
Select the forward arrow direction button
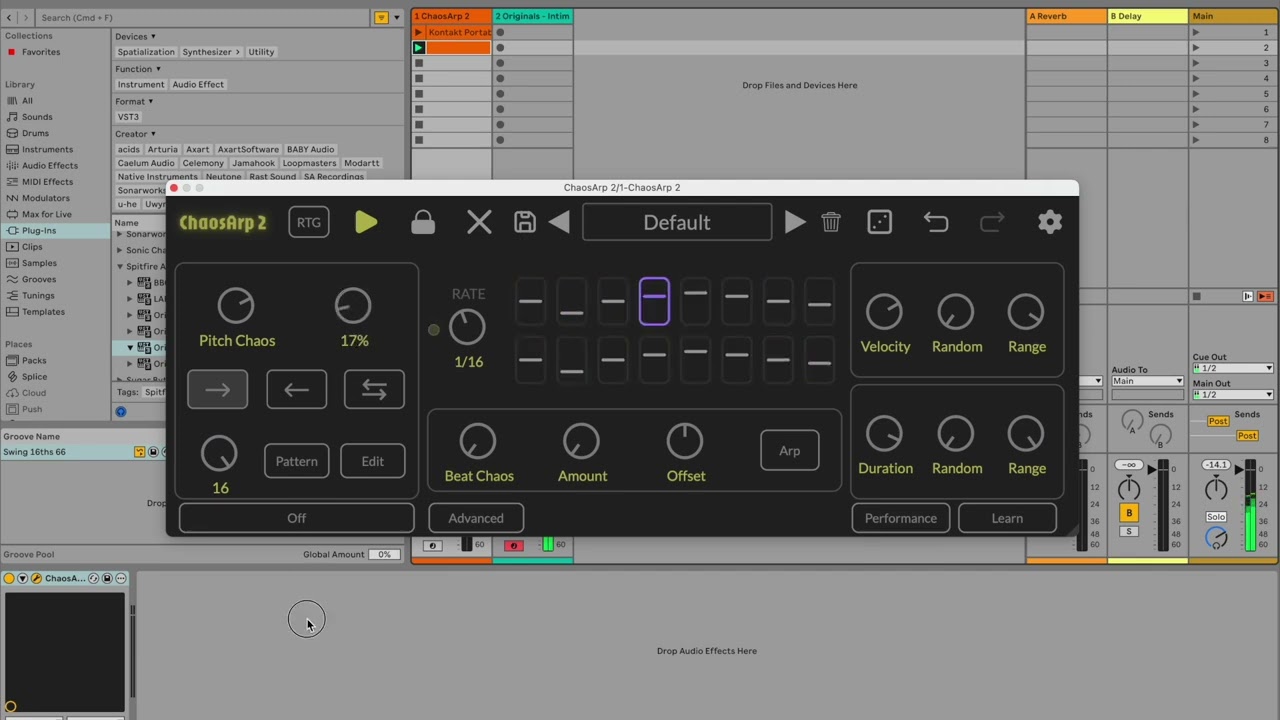point(217,390)
